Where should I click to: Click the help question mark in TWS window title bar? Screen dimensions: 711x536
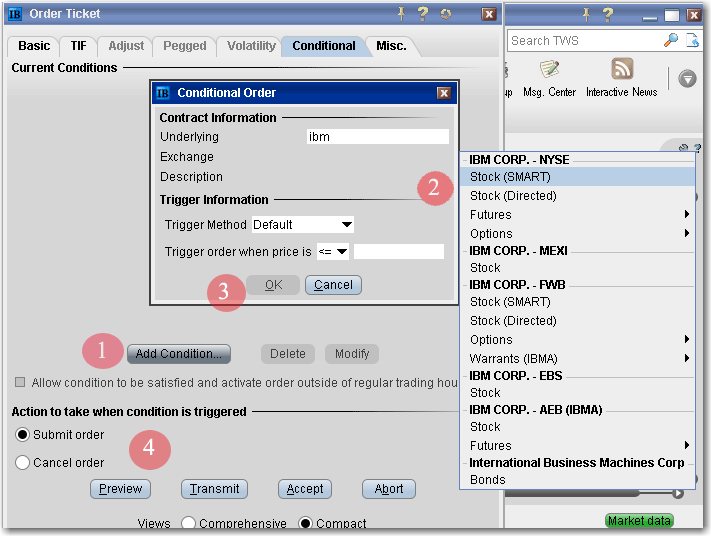[x=608, y=15]
